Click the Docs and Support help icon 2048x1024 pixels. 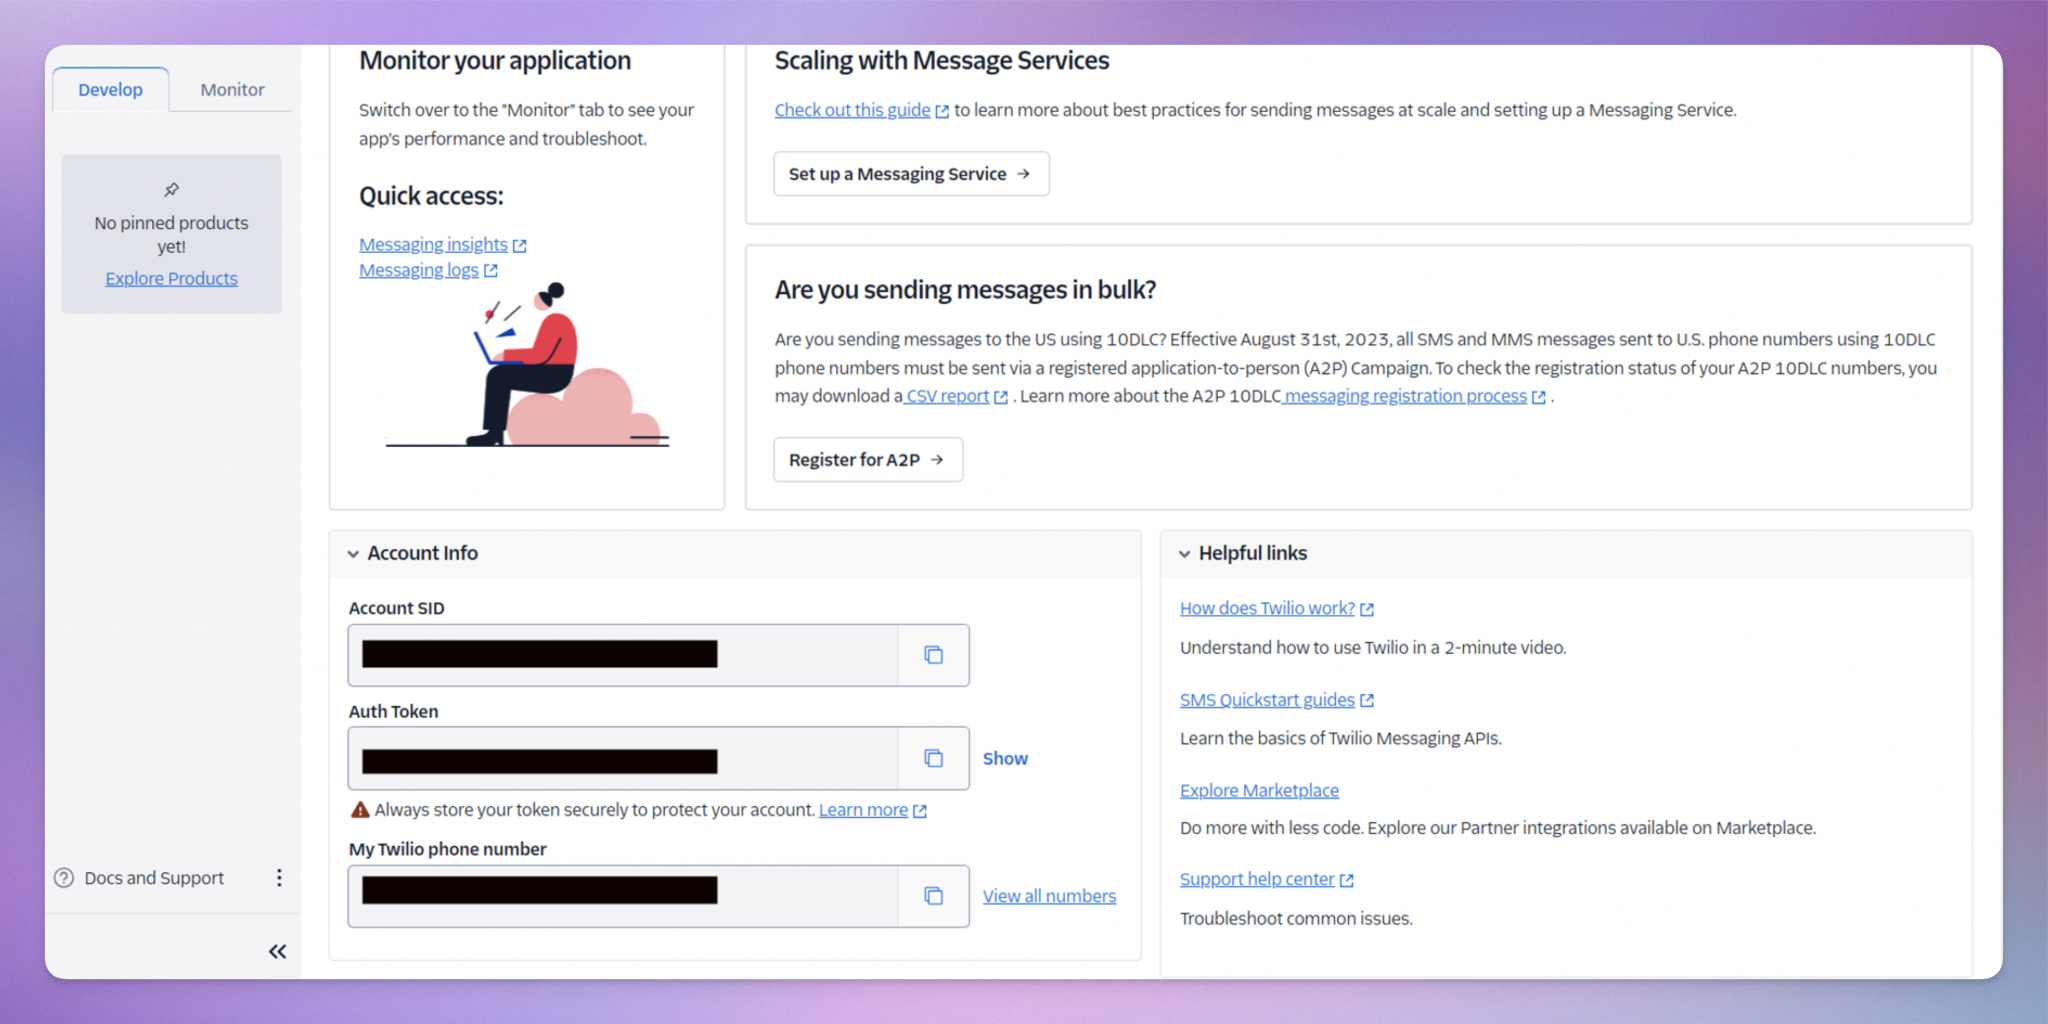click(62, 877)
